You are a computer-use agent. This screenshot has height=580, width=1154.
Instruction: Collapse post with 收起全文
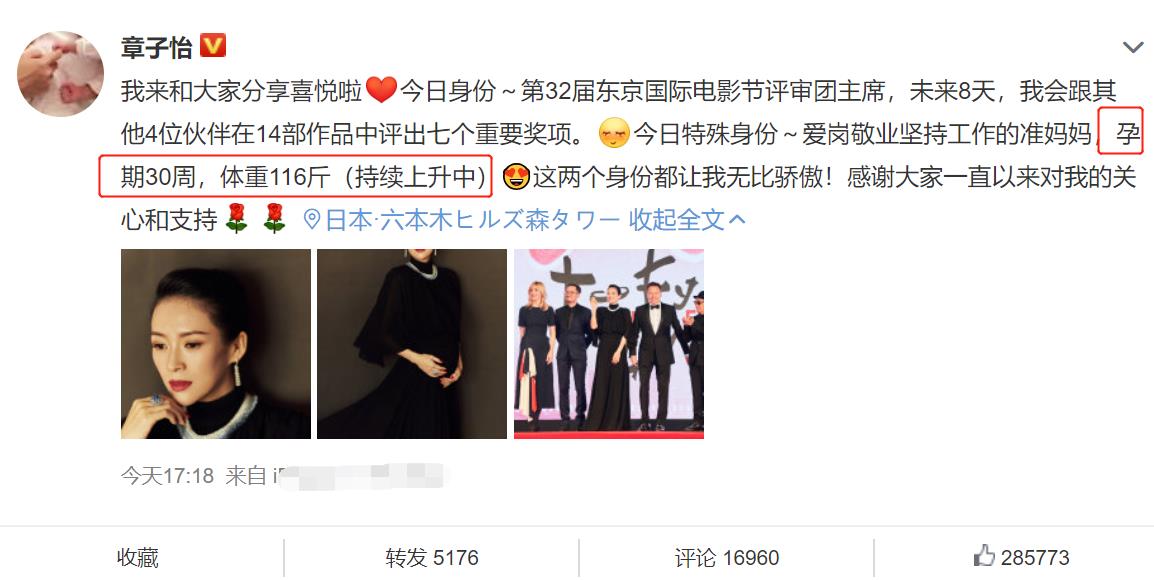[676, 219]
